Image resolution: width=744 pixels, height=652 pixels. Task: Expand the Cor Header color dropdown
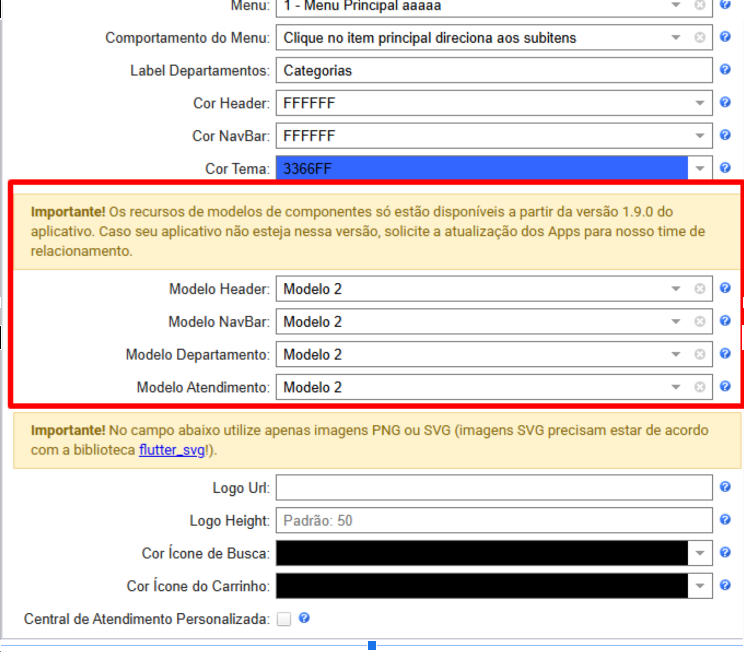pyautogui.click(x=700, y=103)
